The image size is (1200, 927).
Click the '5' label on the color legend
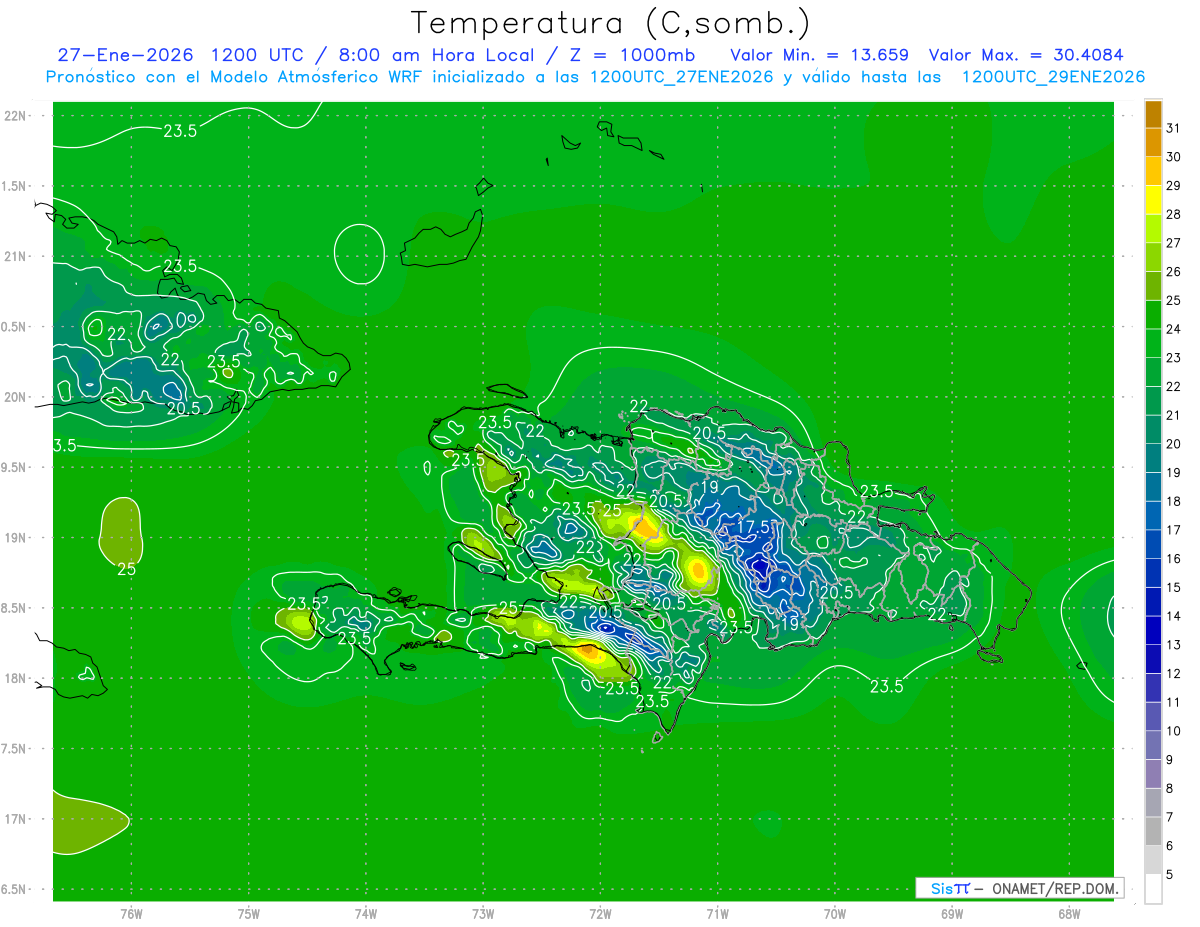(1169, 876)
